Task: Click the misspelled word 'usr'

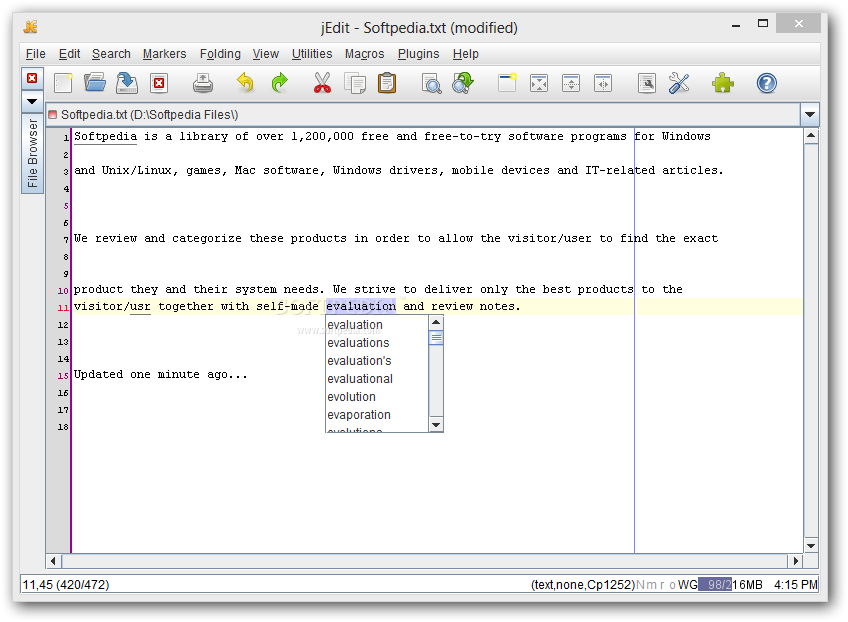Action: pos(141,307)
